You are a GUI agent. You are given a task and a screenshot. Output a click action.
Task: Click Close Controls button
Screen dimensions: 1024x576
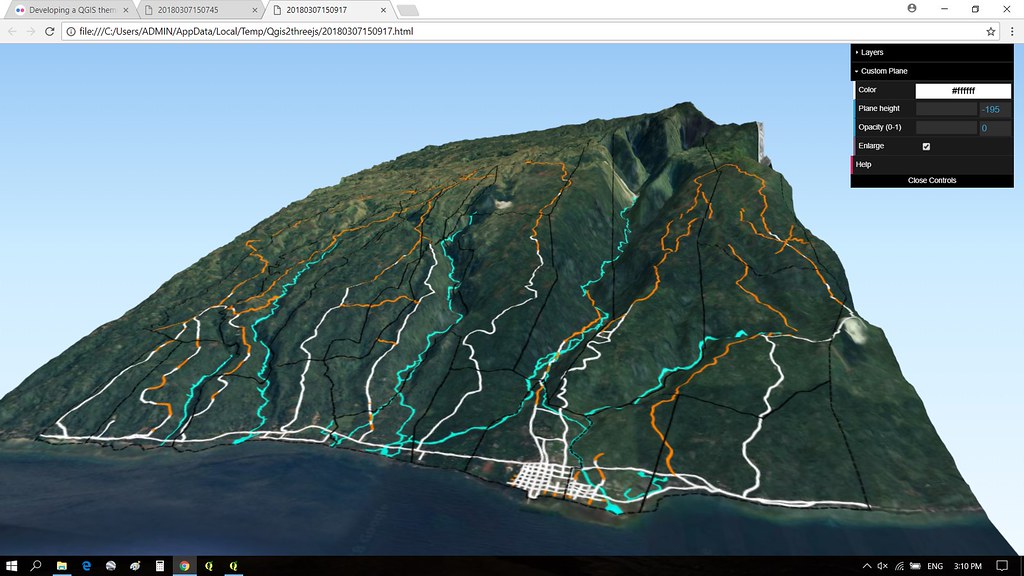(x=932, y=180)
